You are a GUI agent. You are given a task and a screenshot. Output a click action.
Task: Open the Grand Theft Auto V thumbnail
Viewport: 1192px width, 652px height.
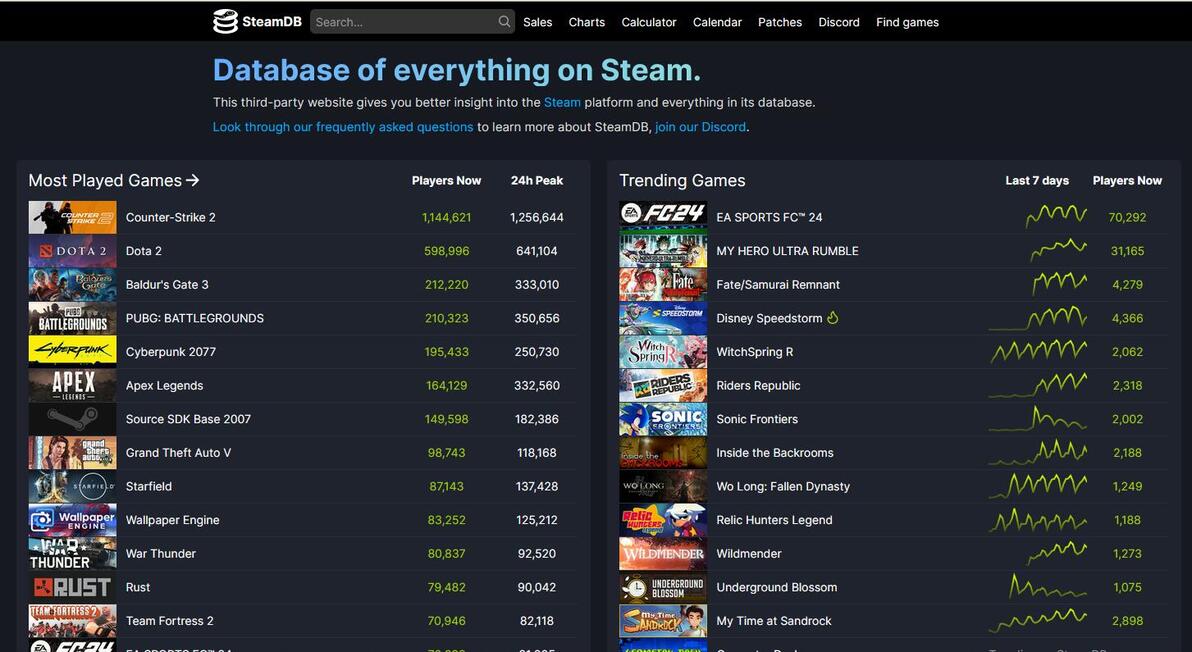[72, 453]
